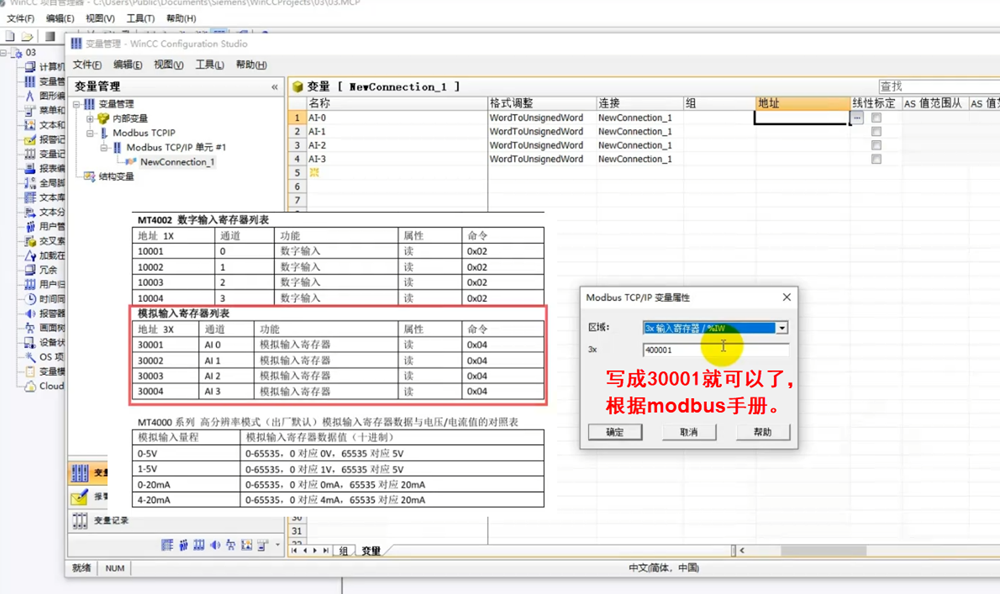Click horizontal scrollbar thumb in variable grid
Viewport: 1000px width, 594px height.
coord(823,550)
